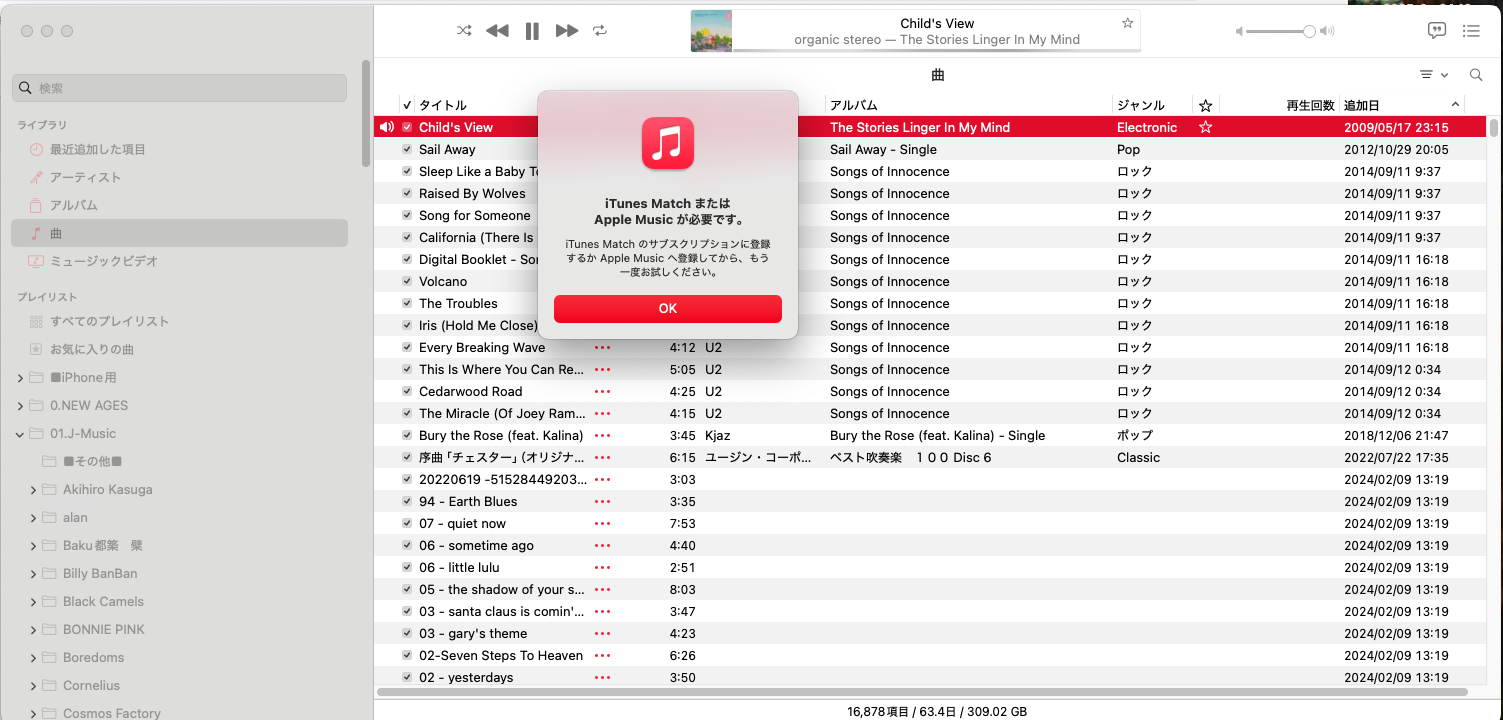Click the playback progress bar
The width and height of the screenshot is (1503, 720).
936,49
